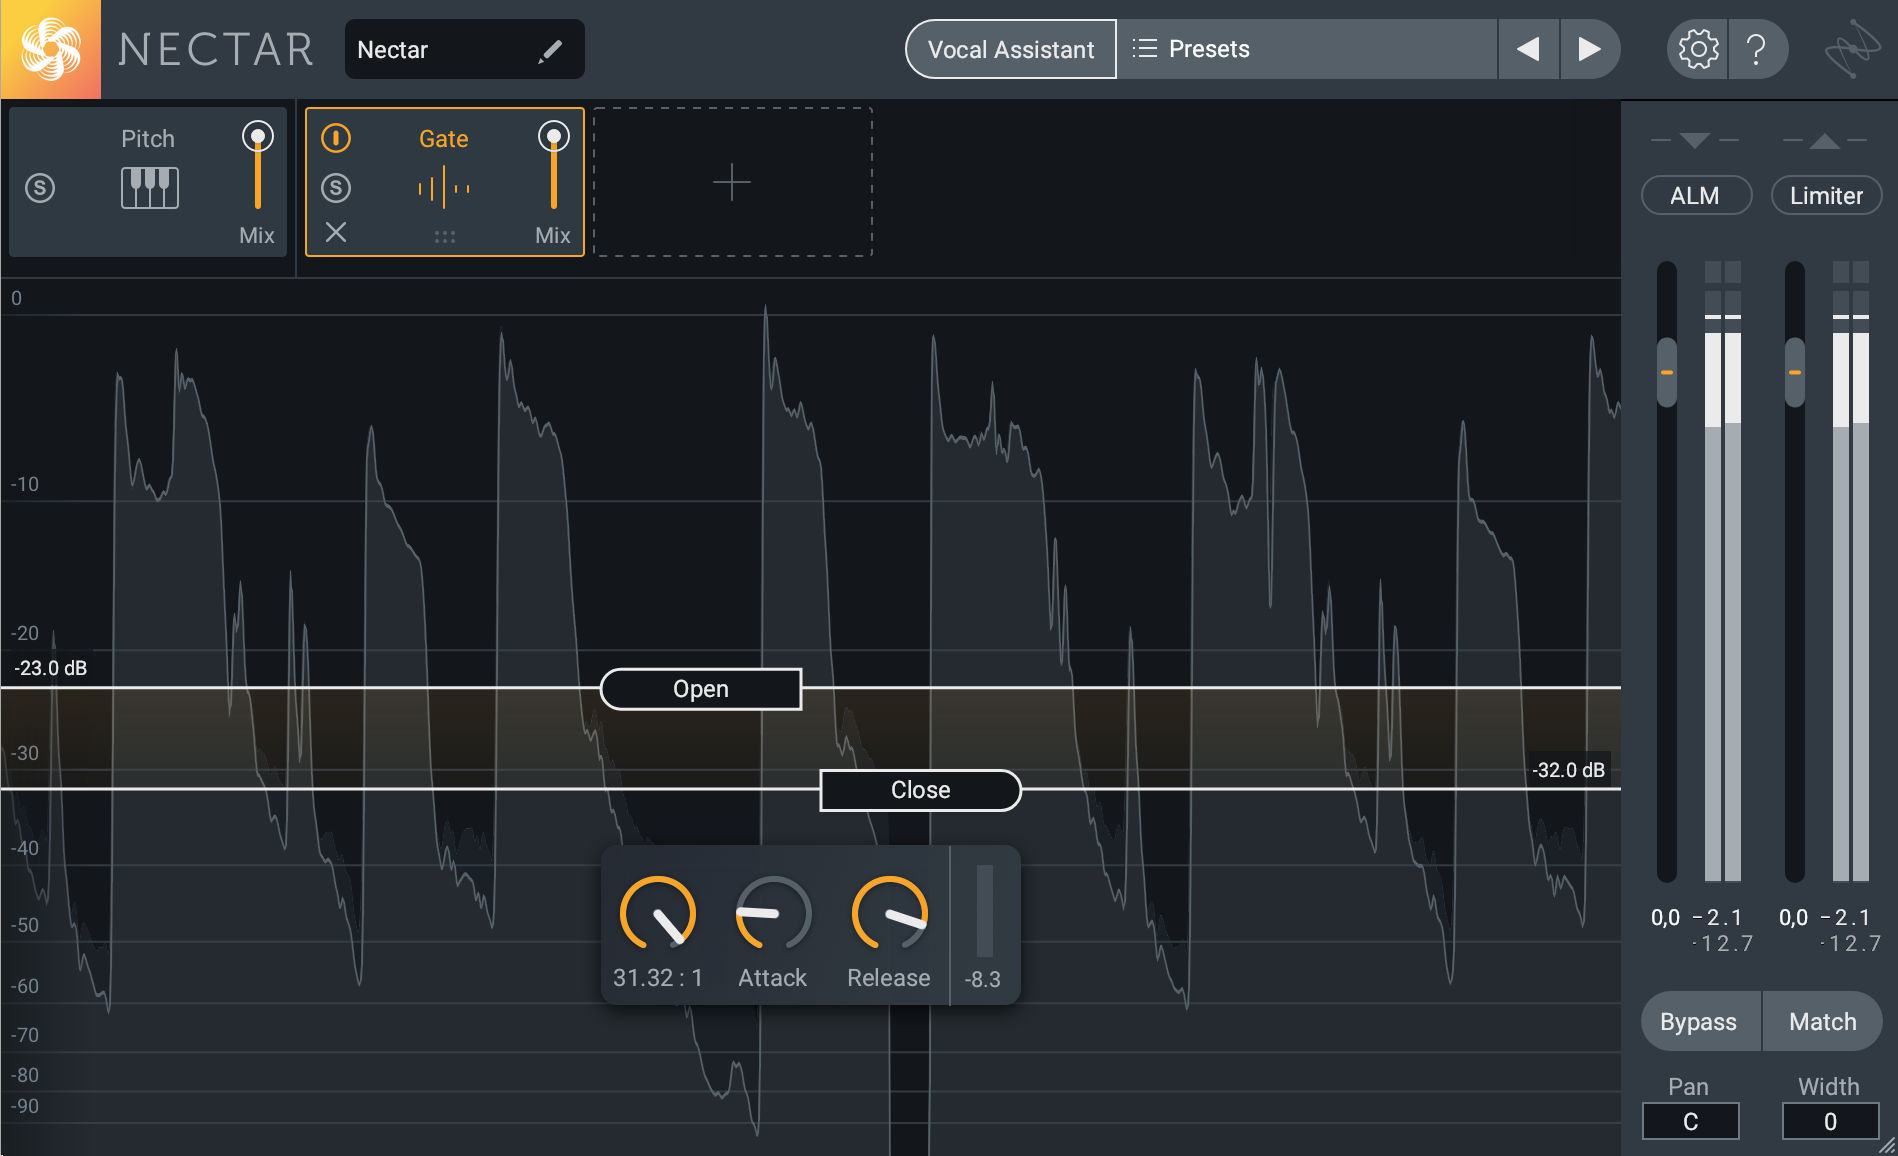Image resolution: width=1898 pixels, height=1156 pixels.
Task: Open the Presets list
Action: pyautogui.click(x=1210, y=48)
